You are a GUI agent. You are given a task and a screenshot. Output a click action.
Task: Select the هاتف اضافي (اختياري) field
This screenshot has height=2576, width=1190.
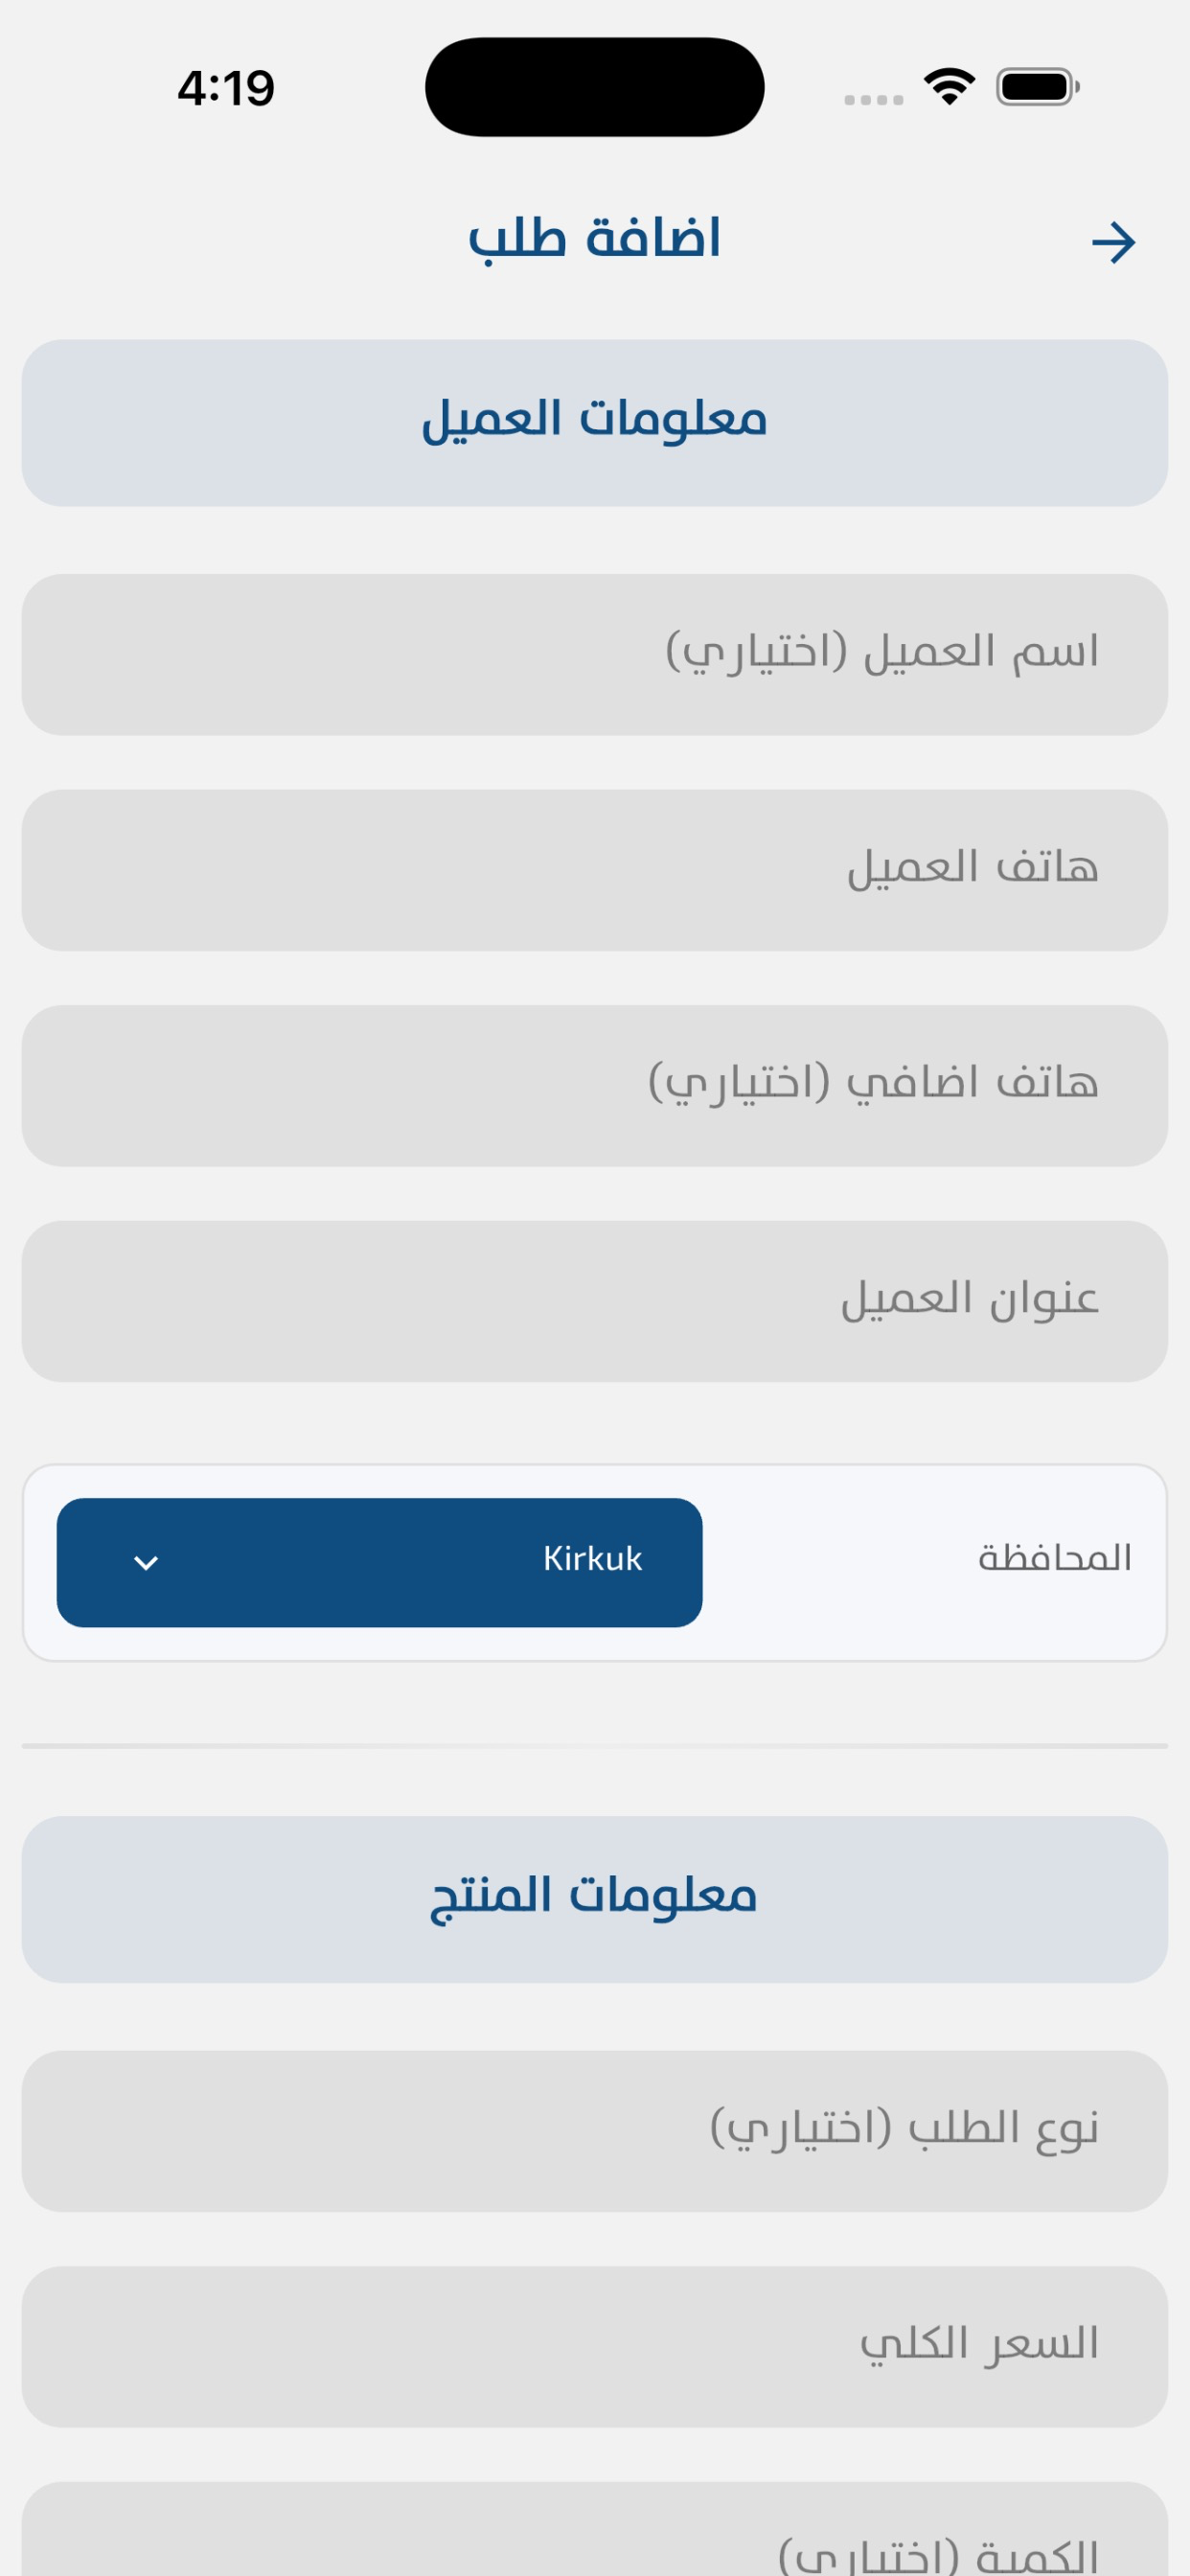pyautogui.click(x=595, y=1085)
